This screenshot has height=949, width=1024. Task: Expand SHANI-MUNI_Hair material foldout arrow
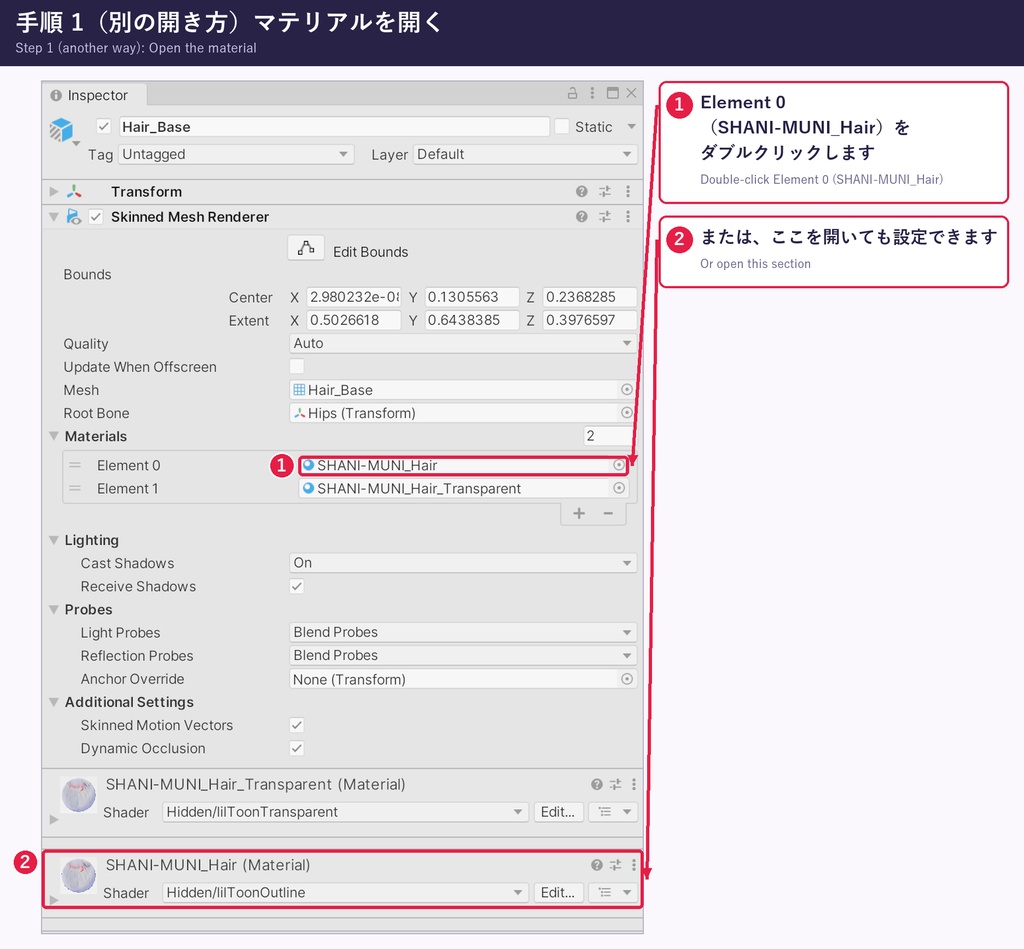coord(54,899)
